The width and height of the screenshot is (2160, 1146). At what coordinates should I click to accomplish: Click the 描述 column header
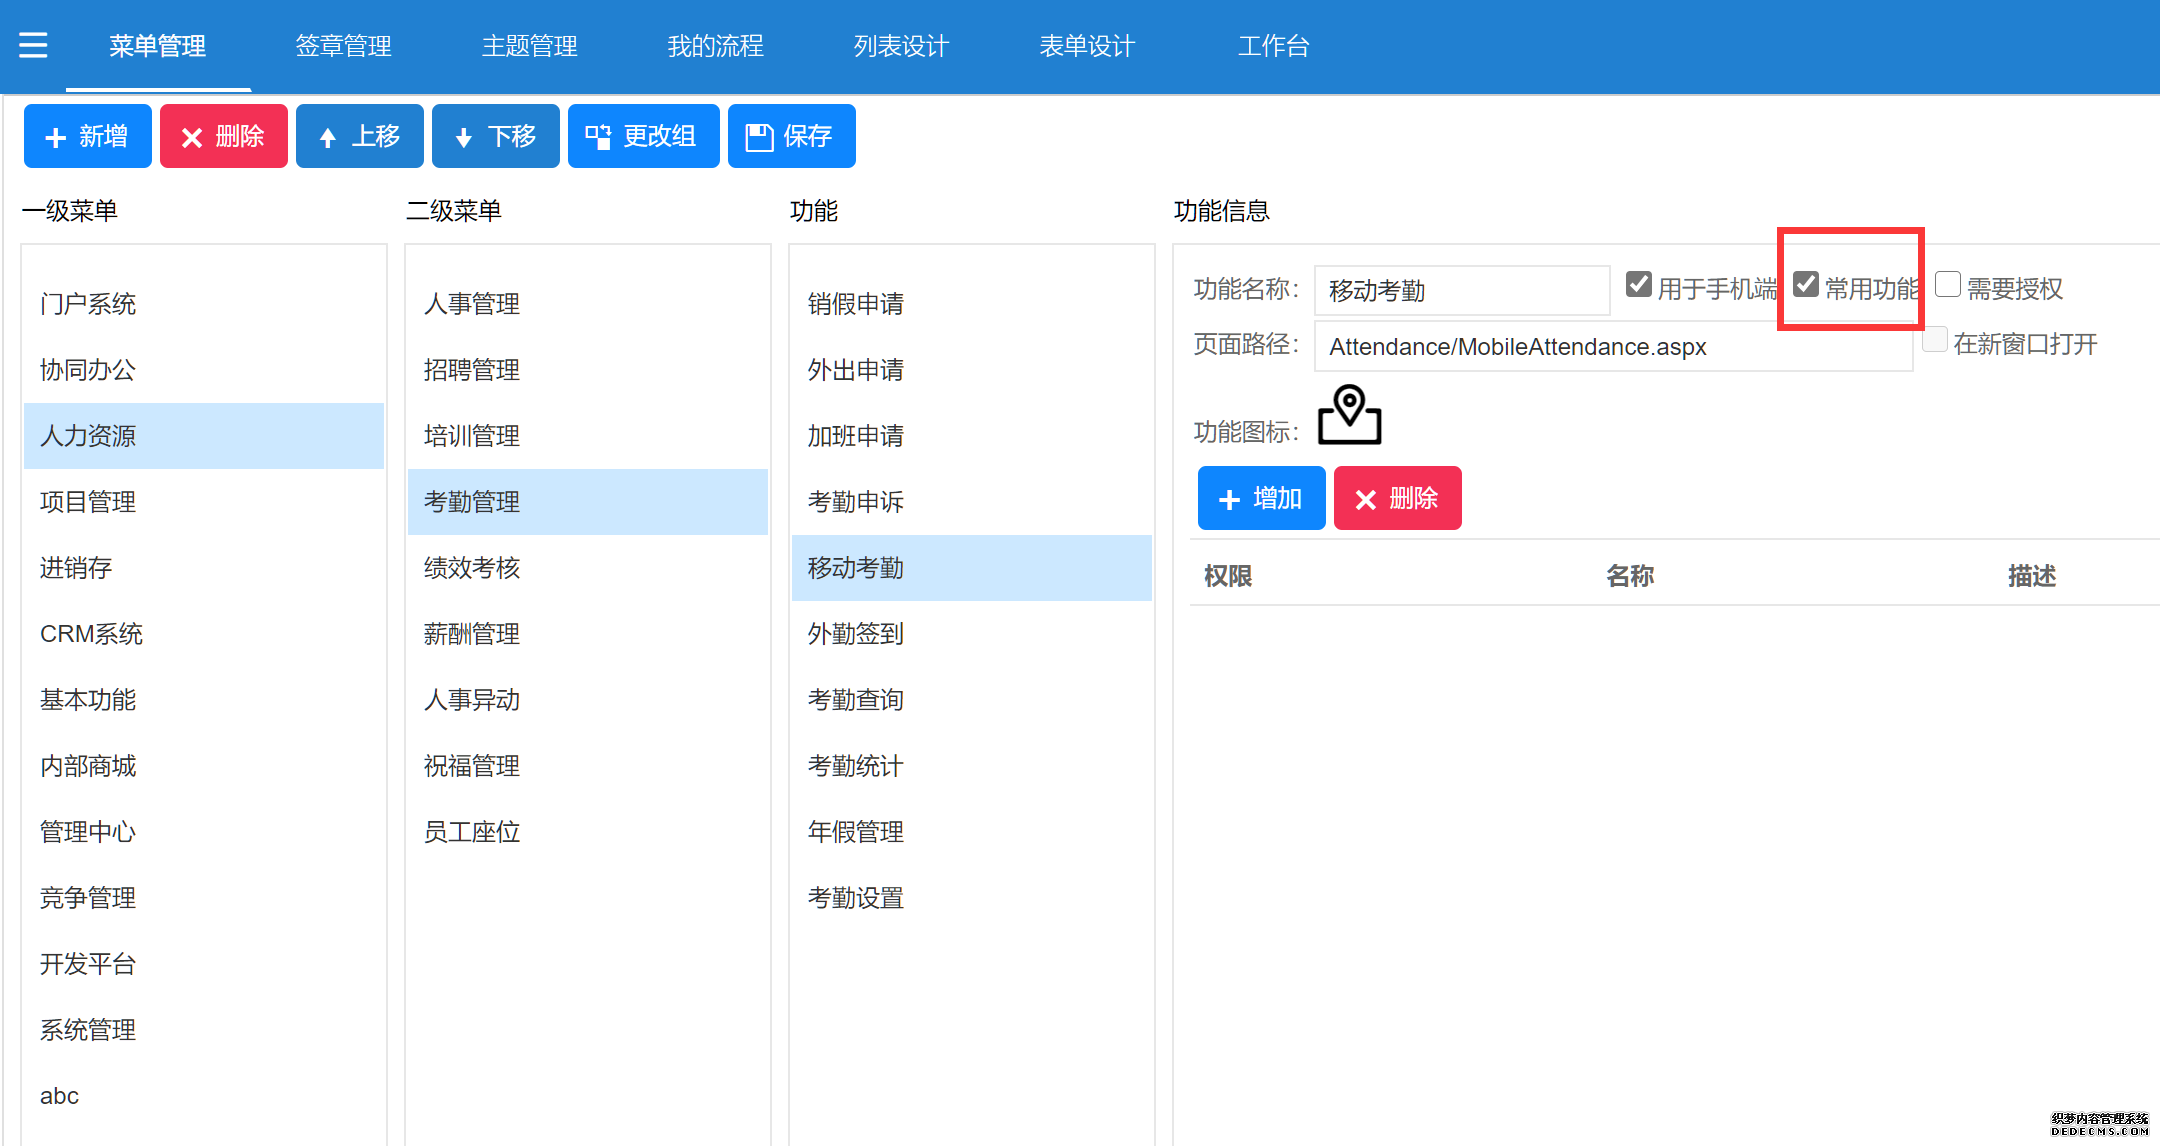[x=2032, y=576]
